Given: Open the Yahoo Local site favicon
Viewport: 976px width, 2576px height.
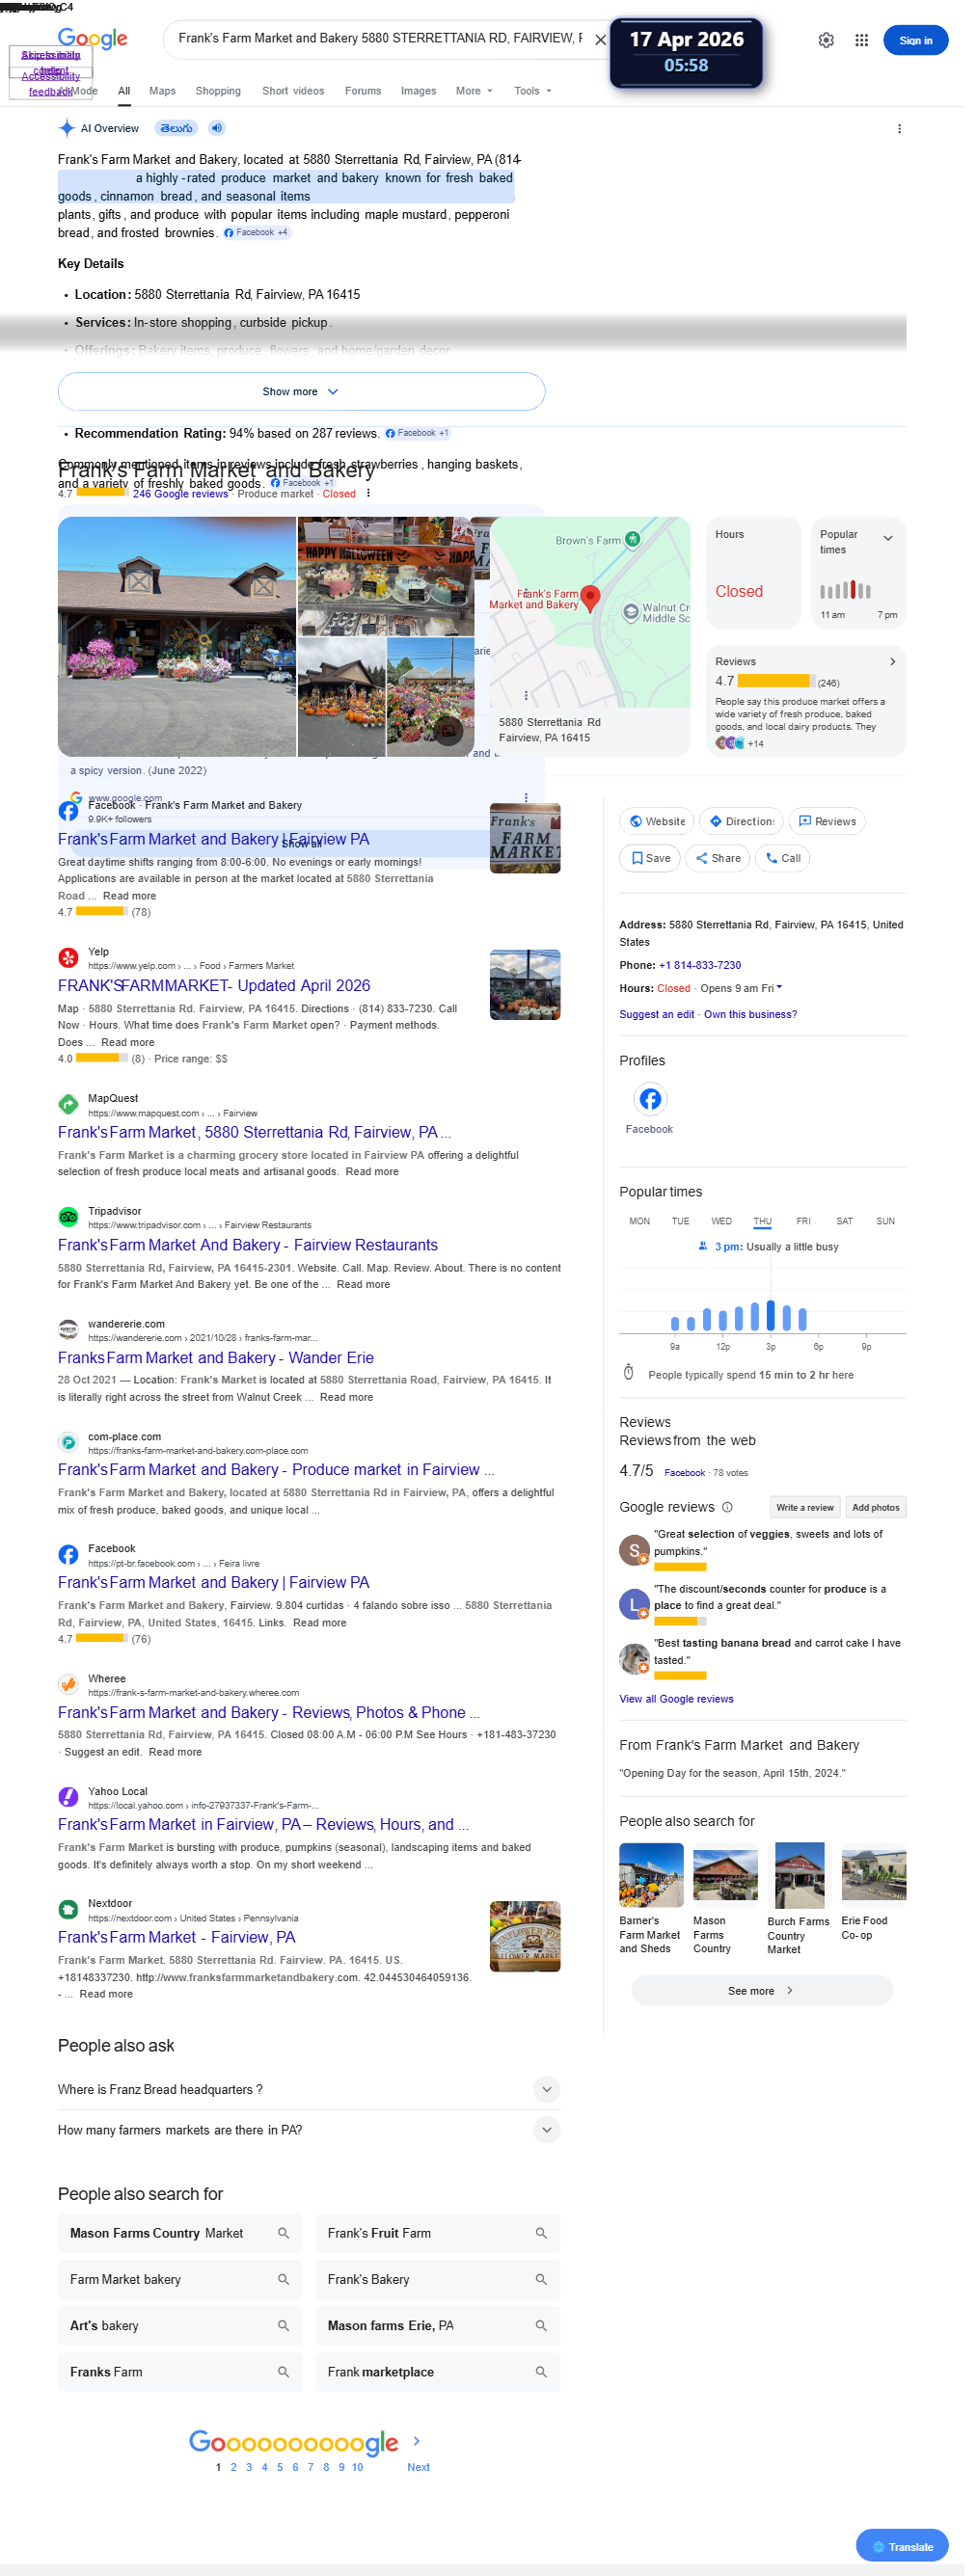Looking at the screenshot, I should [68, 1797].
